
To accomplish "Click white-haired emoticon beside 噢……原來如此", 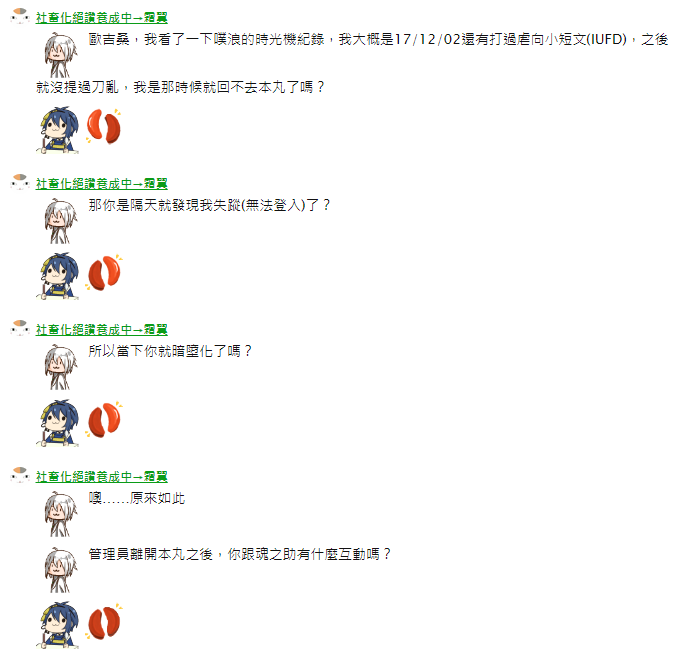I will pos(61,513).
